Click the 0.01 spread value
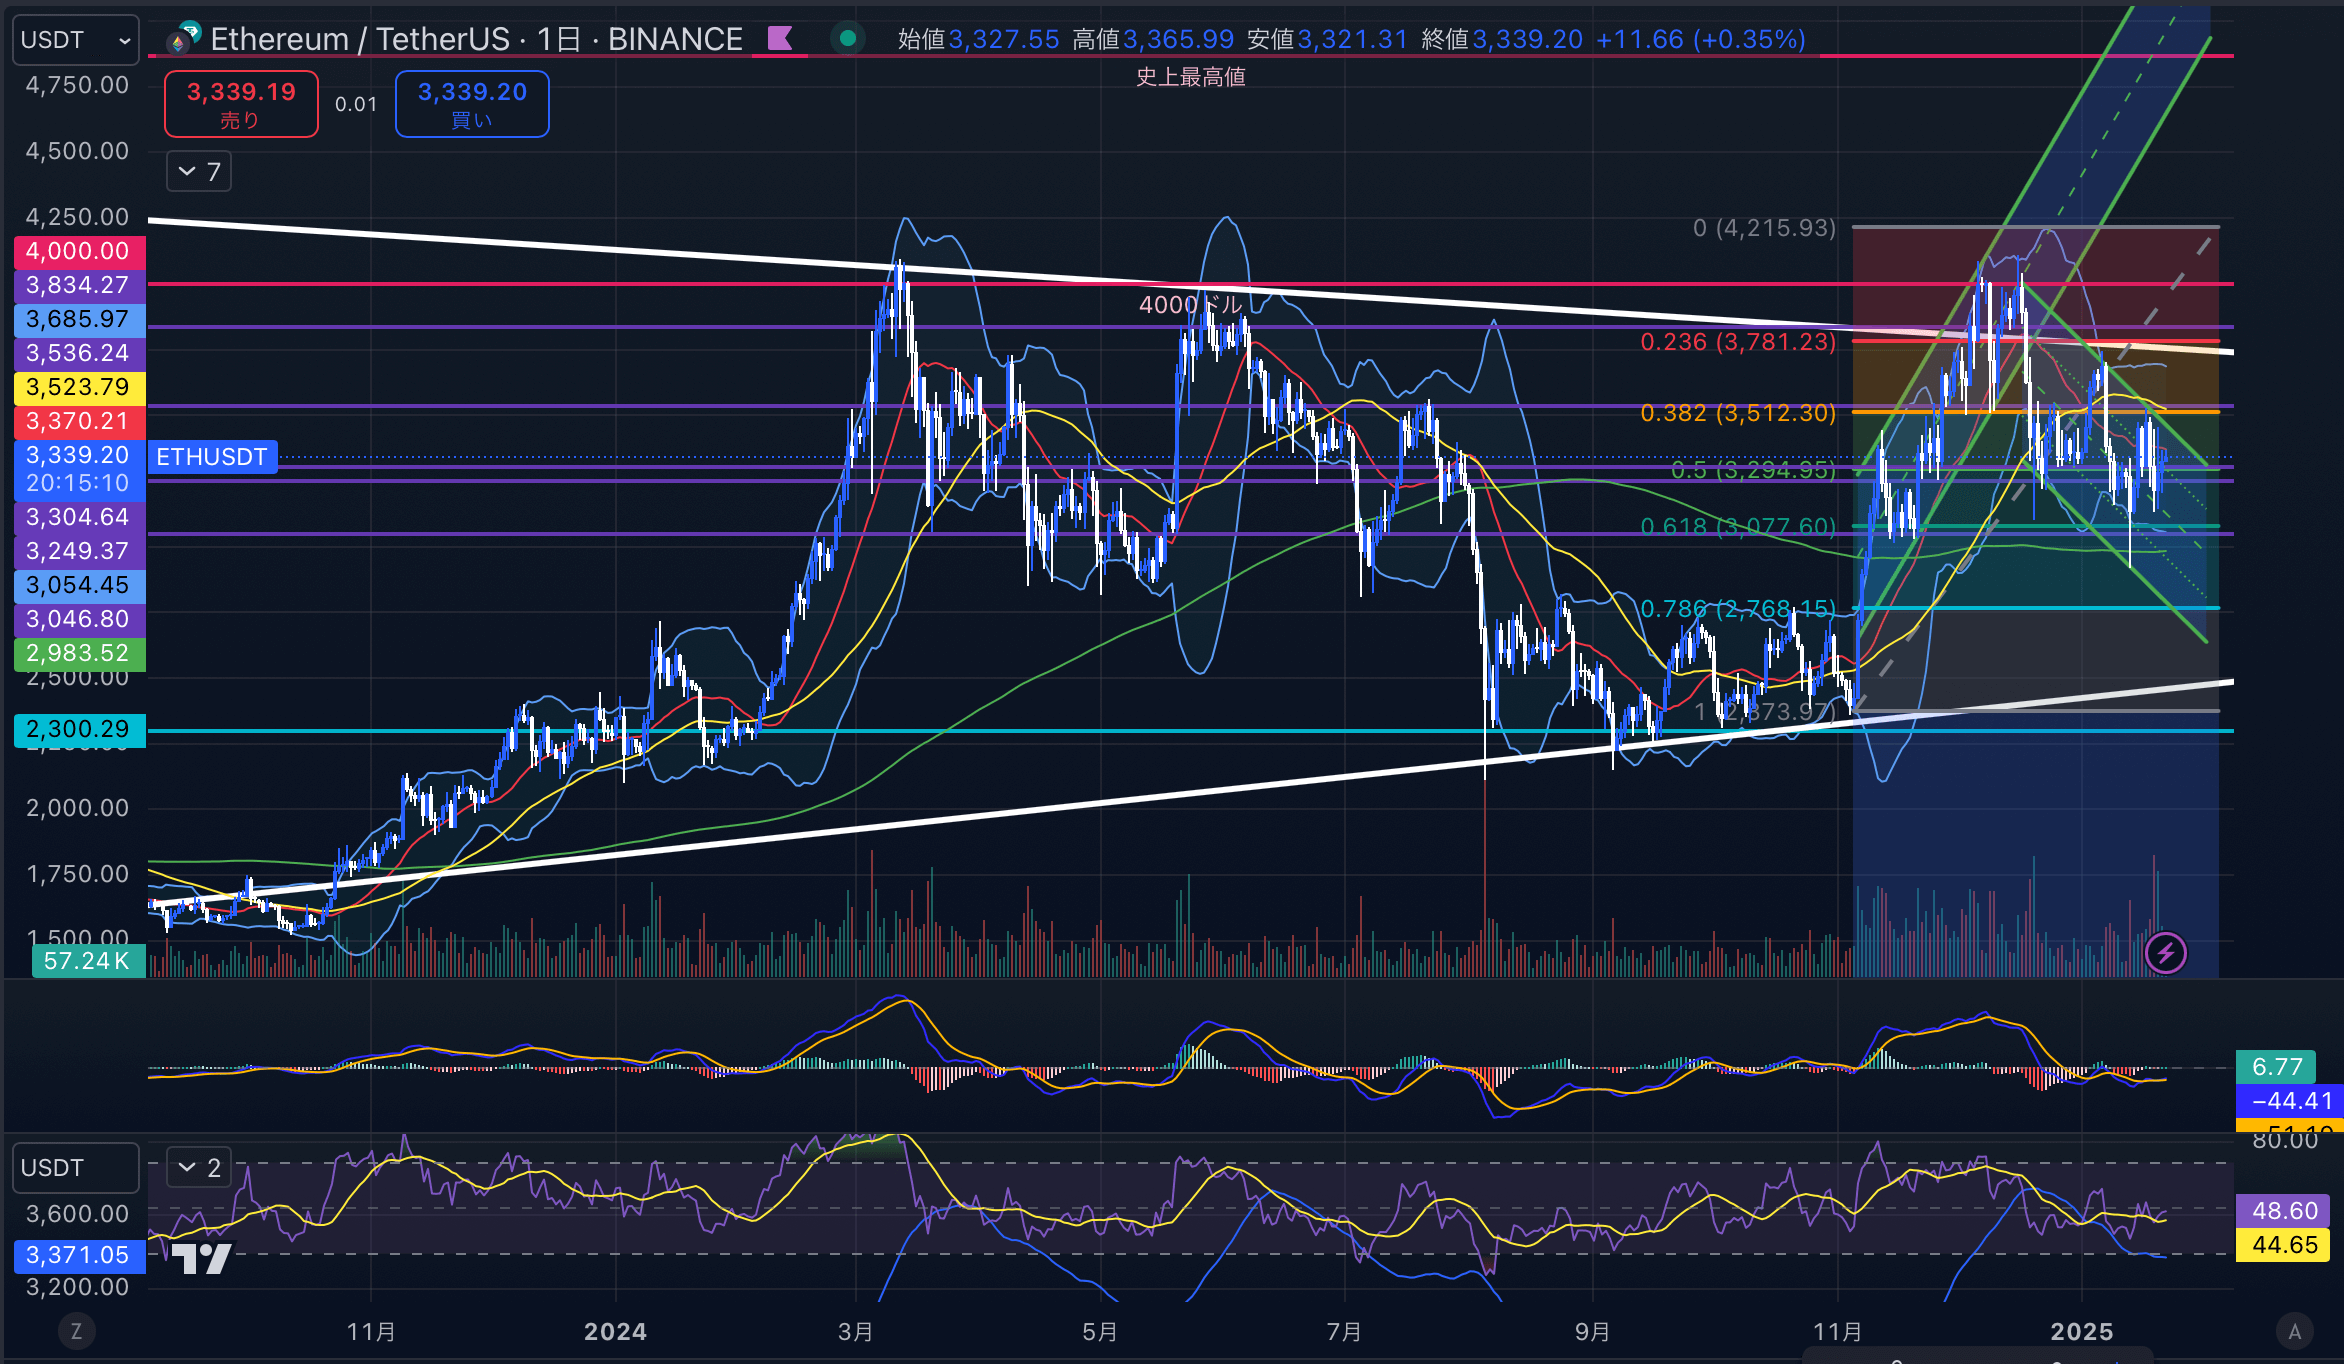The height and width of the screenshot is (1364, 2344). [356, 104]
